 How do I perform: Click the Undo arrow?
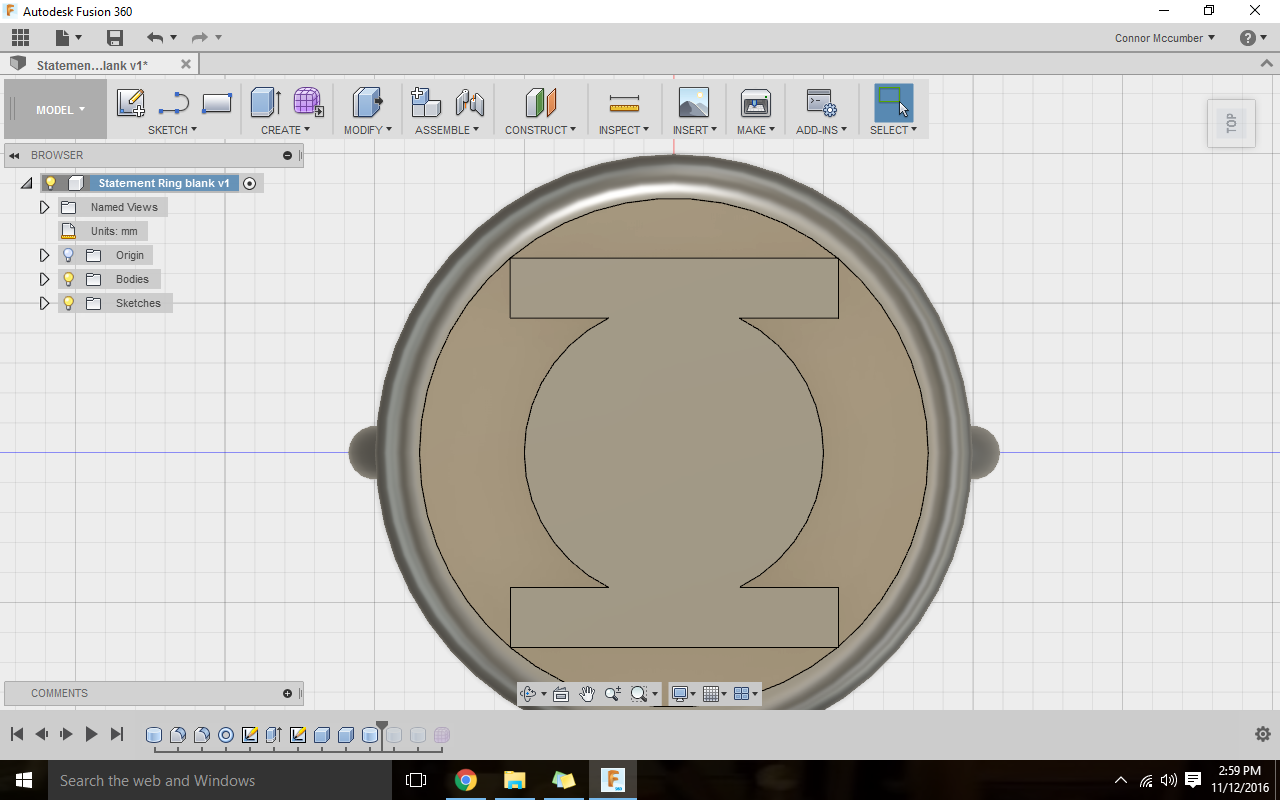tap(155, 38)
